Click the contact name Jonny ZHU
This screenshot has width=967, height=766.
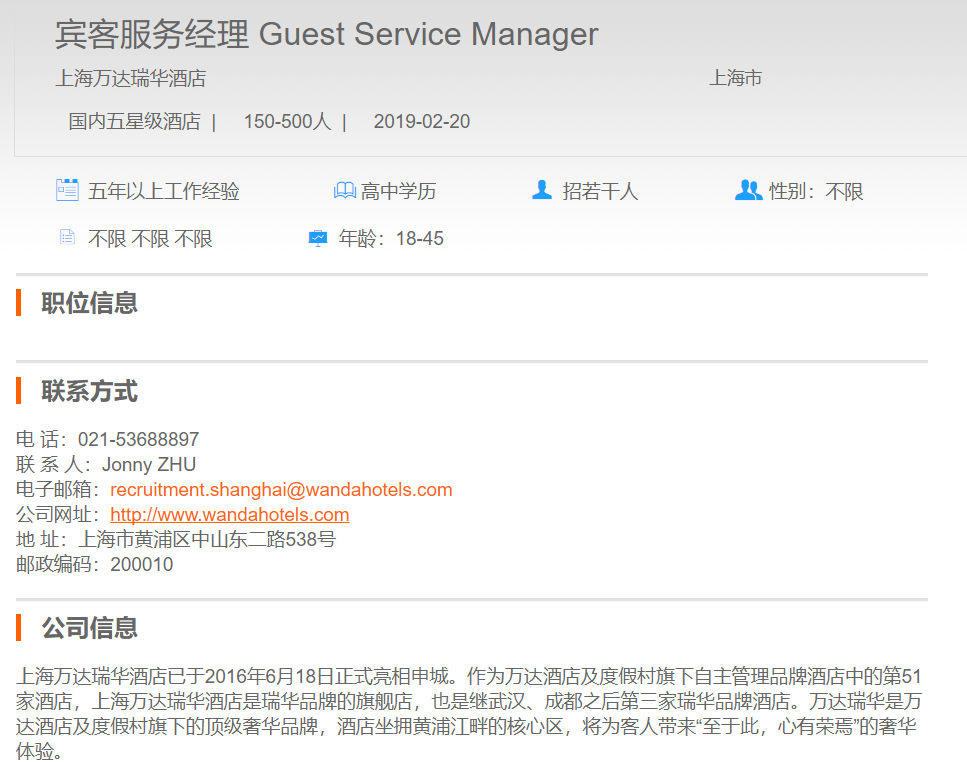149,465
